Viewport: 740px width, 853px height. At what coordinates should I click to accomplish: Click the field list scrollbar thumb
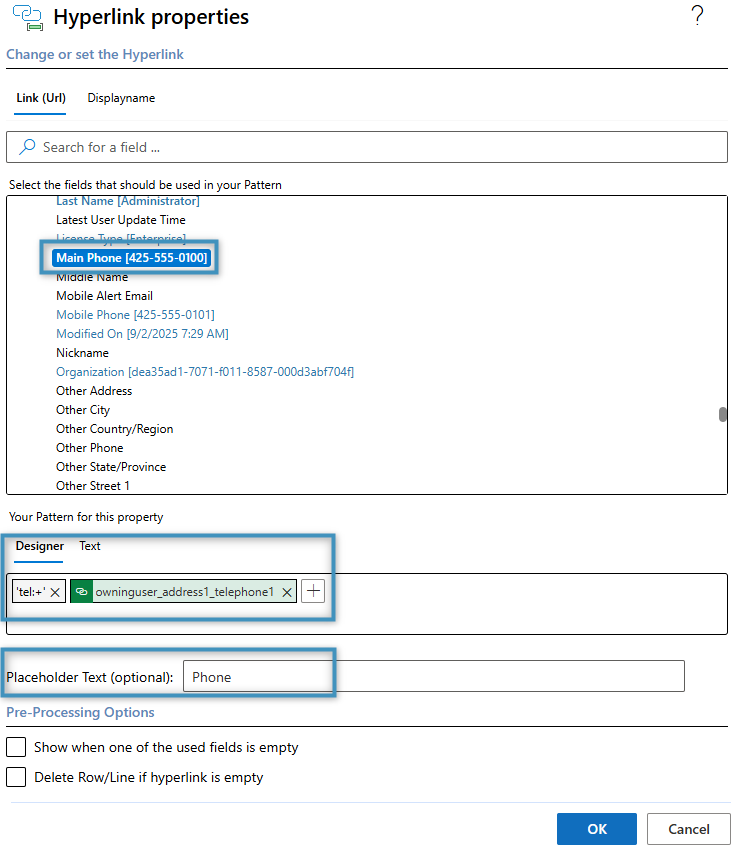(x=722, y=415)
